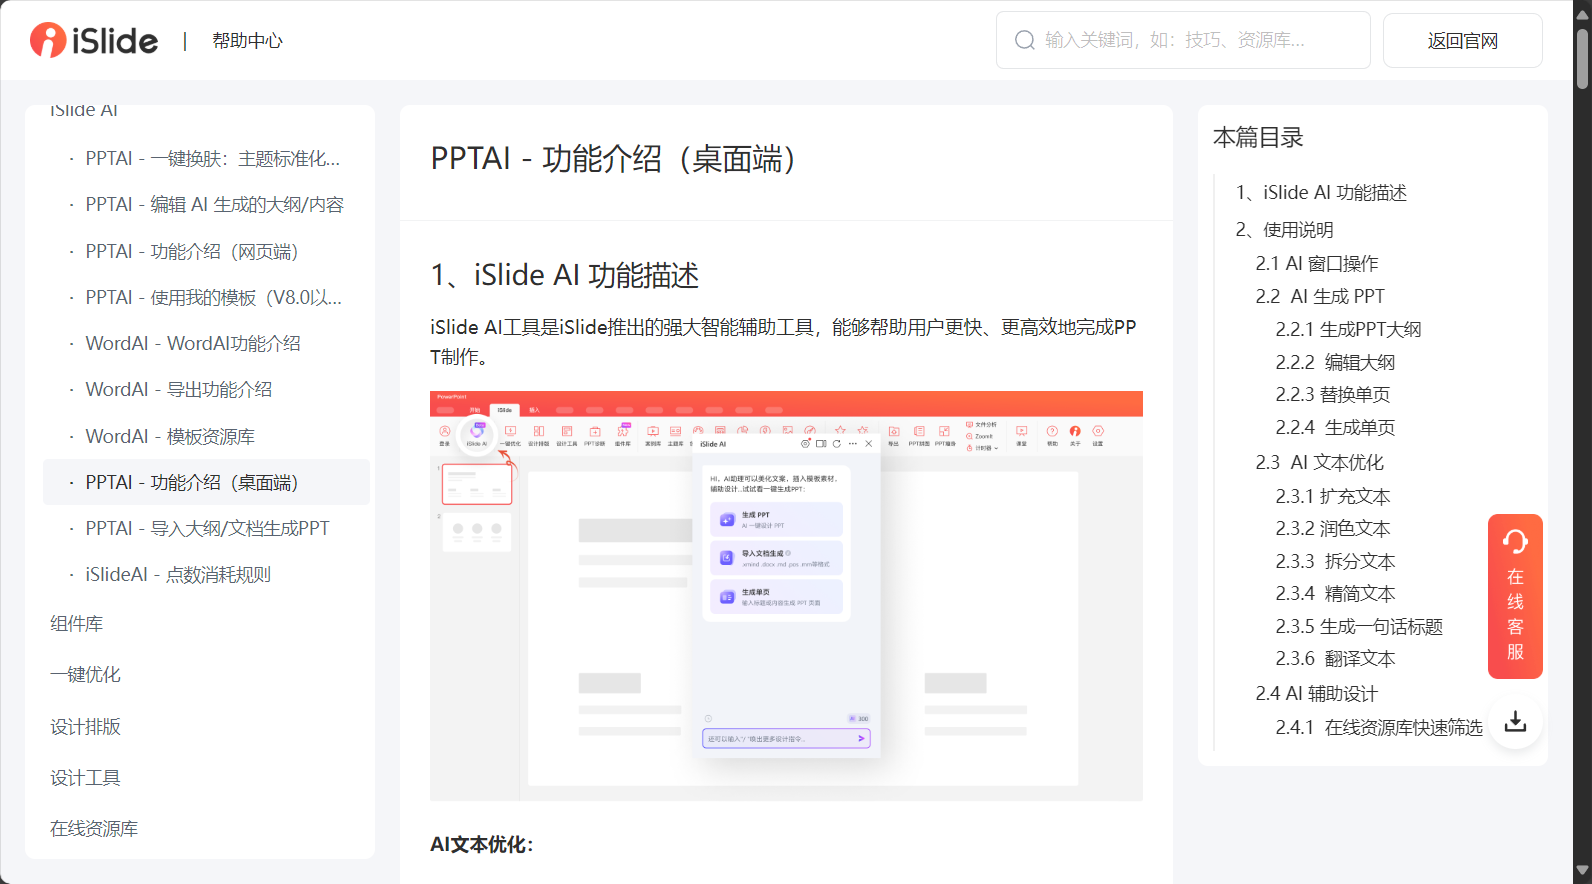Jump to 2.2.4 生成单页
Screen dimensions: 1592x884
1335,427
